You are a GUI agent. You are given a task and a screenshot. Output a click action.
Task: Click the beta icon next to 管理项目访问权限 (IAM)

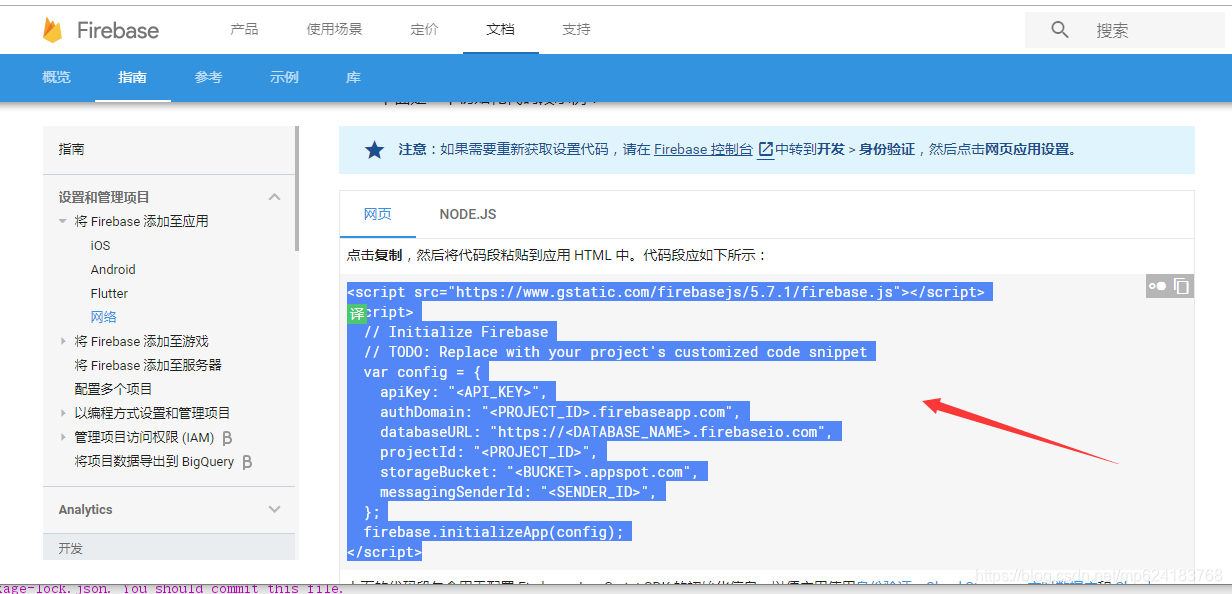[227, 438]
